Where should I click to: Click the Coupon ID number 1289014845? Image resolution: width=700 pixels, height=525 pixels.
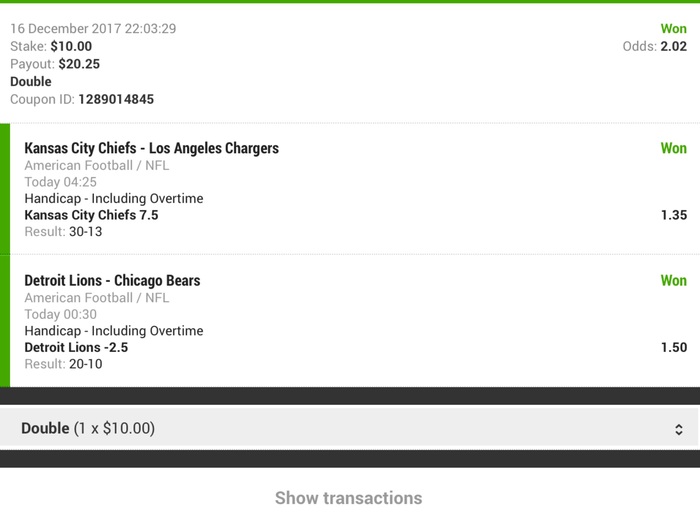[116, 100]
